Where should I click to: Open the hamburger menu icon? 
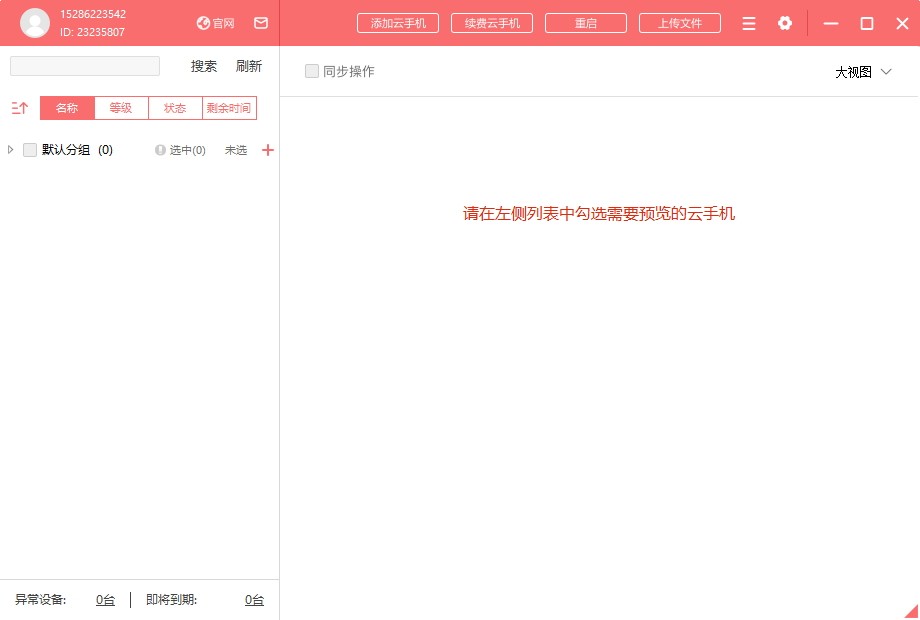point(749,23)
